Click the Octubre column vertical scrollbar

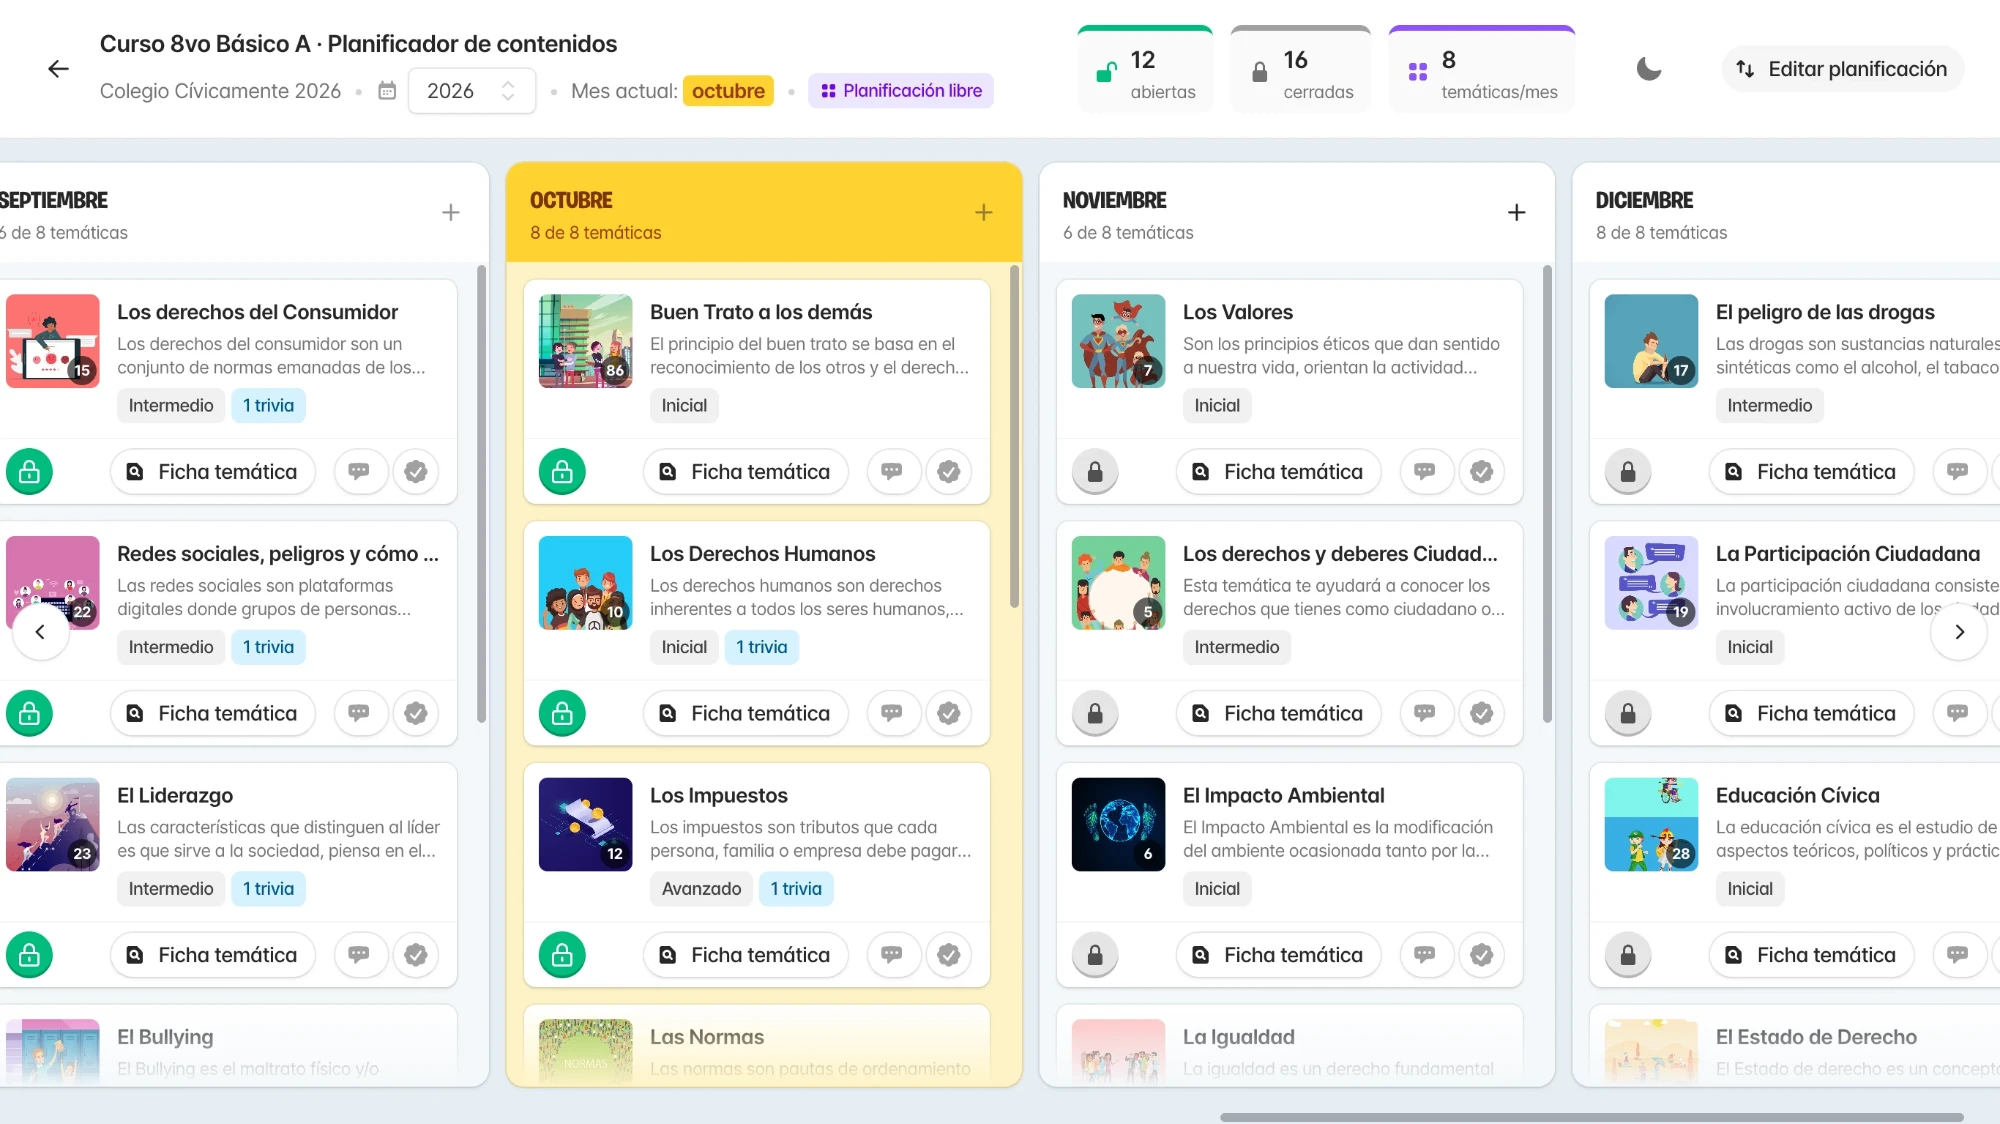click(x=1015, y=436)
